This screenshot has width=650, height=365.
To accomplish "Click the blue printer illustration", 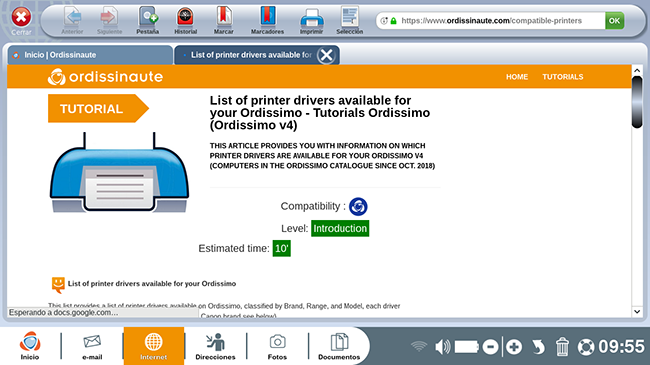I will (119, 172).
